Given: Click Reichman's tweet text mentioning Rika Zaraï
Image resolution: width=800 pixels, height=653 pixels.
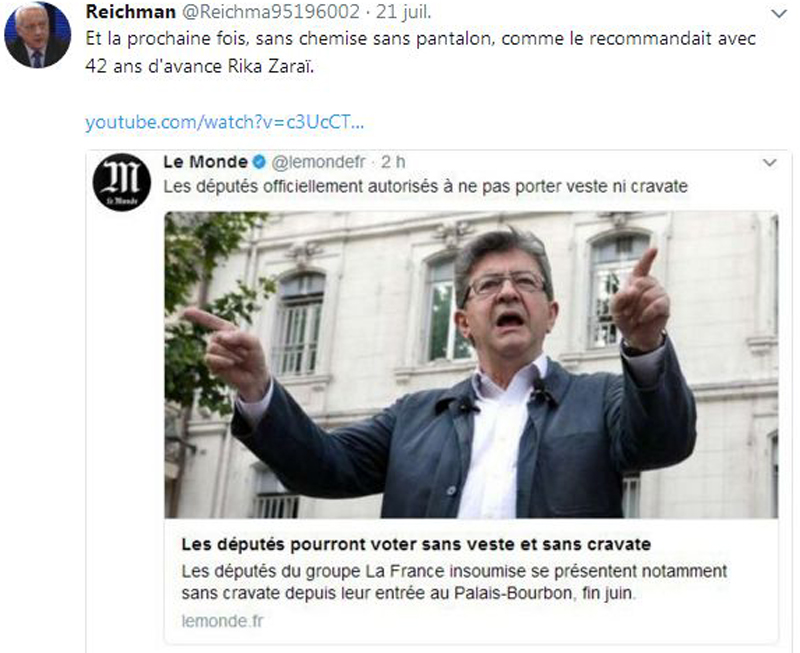Looking at the screenshot, I should [x=421, y=53].
